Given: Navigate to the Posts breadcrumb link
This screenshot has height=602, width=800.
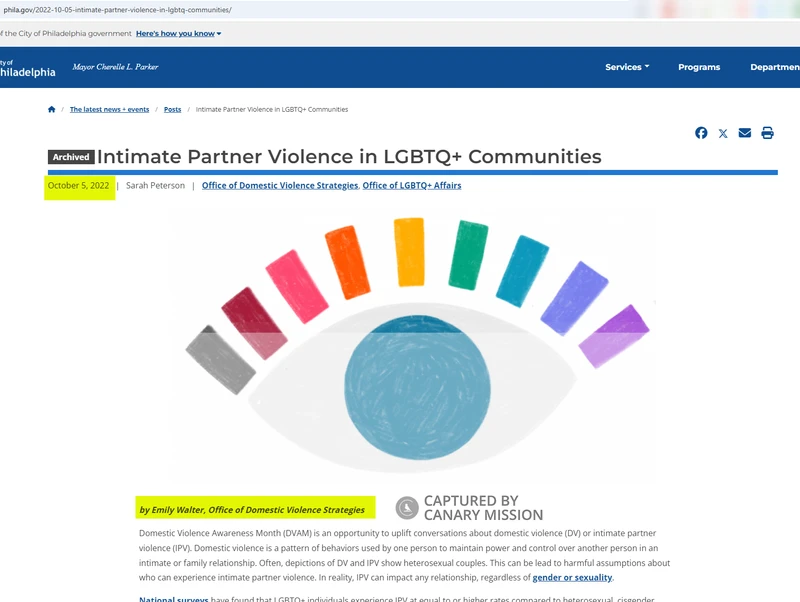Looking at the screenshot, I should click(172, 109).
